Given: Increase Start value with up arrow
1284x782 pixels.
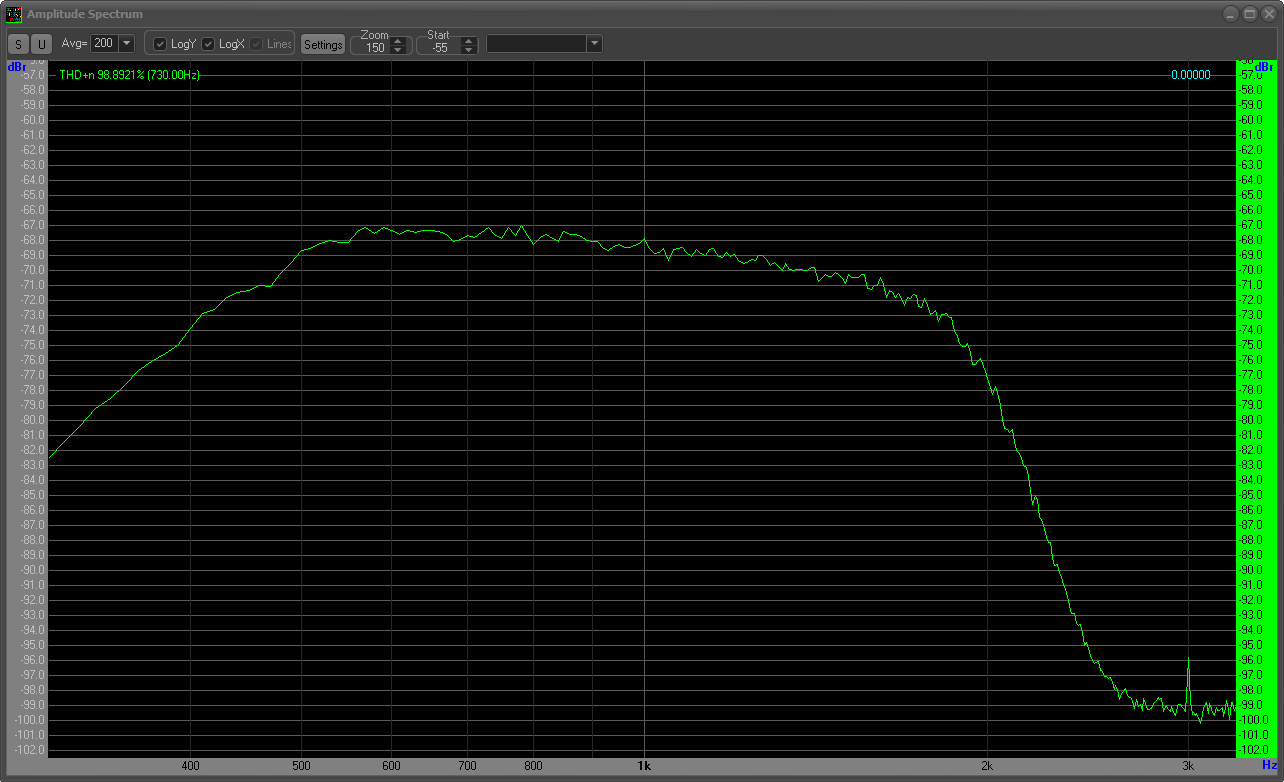Looking at the screenshot, I should point(469,41).
